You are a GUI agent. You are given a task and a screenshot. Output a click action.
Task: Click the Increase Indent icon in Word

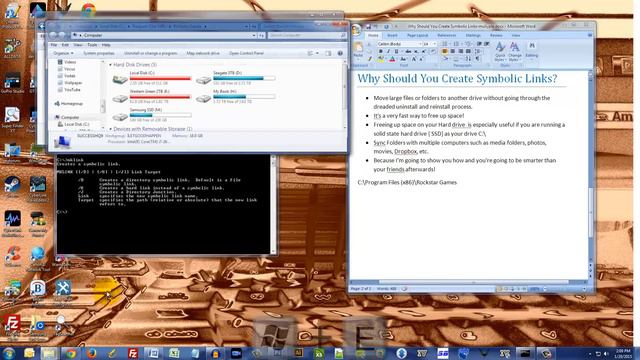click(x=487, y=44)
